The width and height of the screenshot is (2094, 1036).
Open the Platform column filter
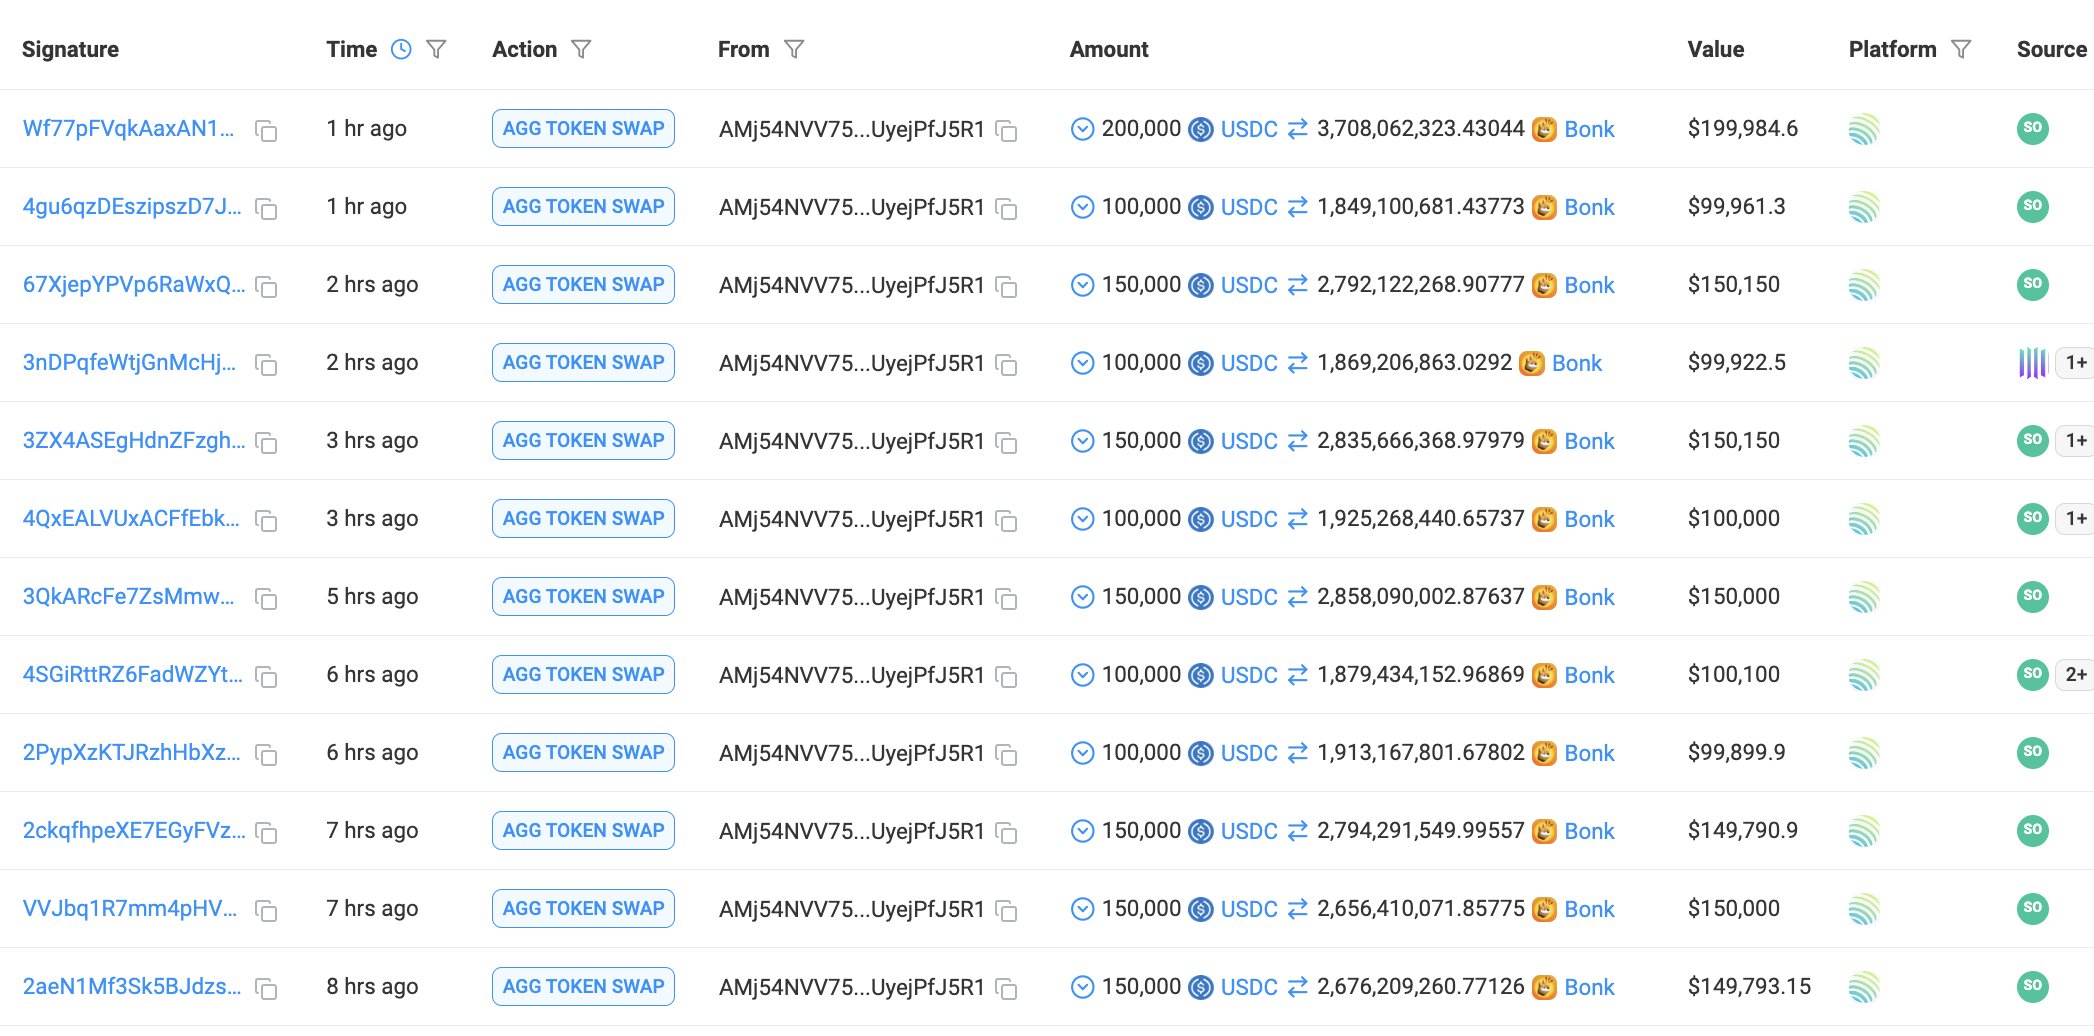1961,49
